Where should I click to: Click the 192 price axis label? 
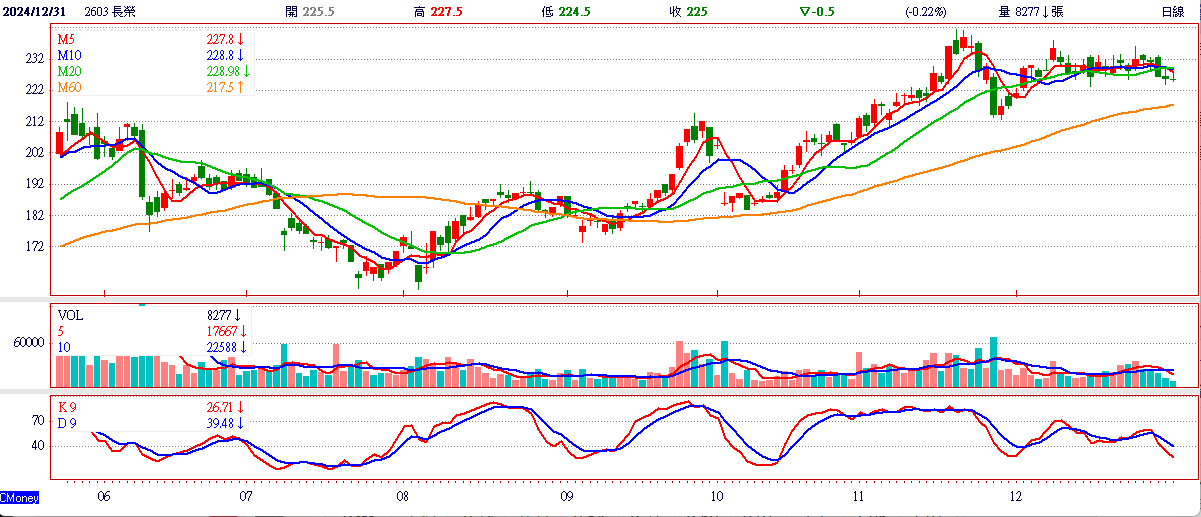pyautogui.click(x=34, y=184)
